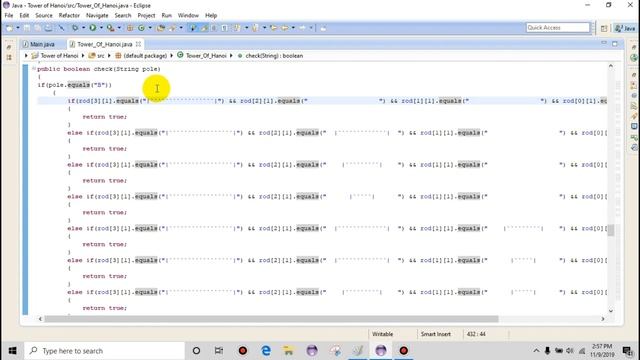Viewport: 640px width, 360px height.
Task: Open dropdown arrow next to external tools icon
Action: [x=119, y=28]
